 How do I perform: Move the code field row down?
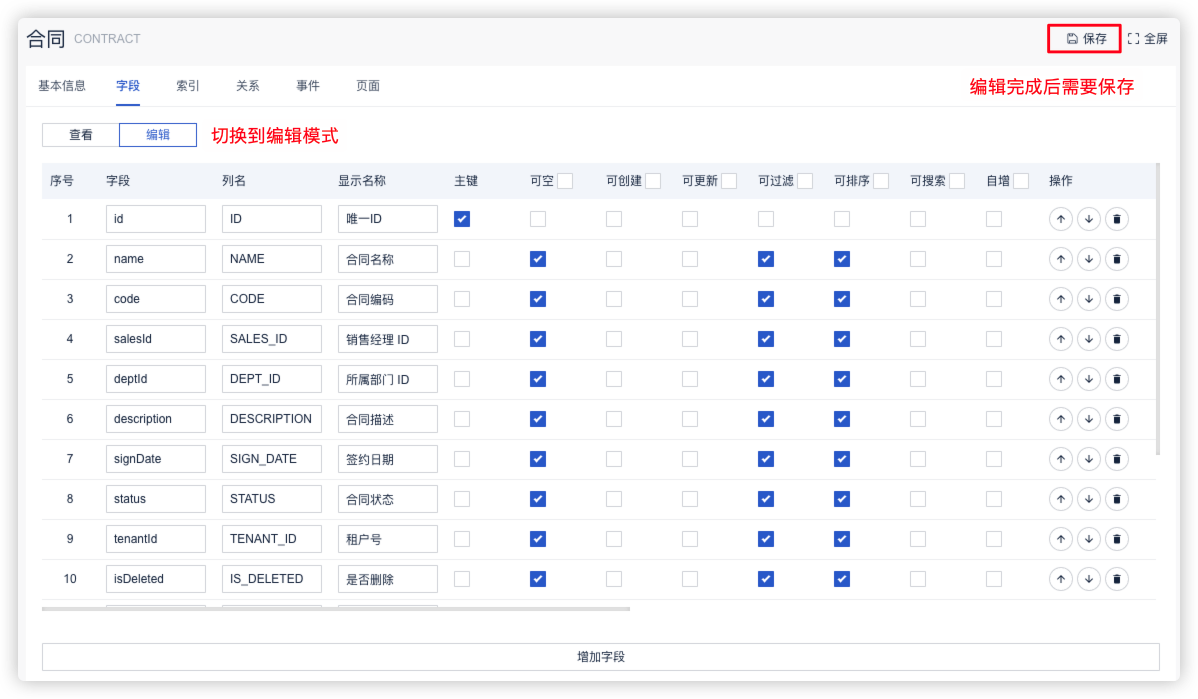point(1089,299)
